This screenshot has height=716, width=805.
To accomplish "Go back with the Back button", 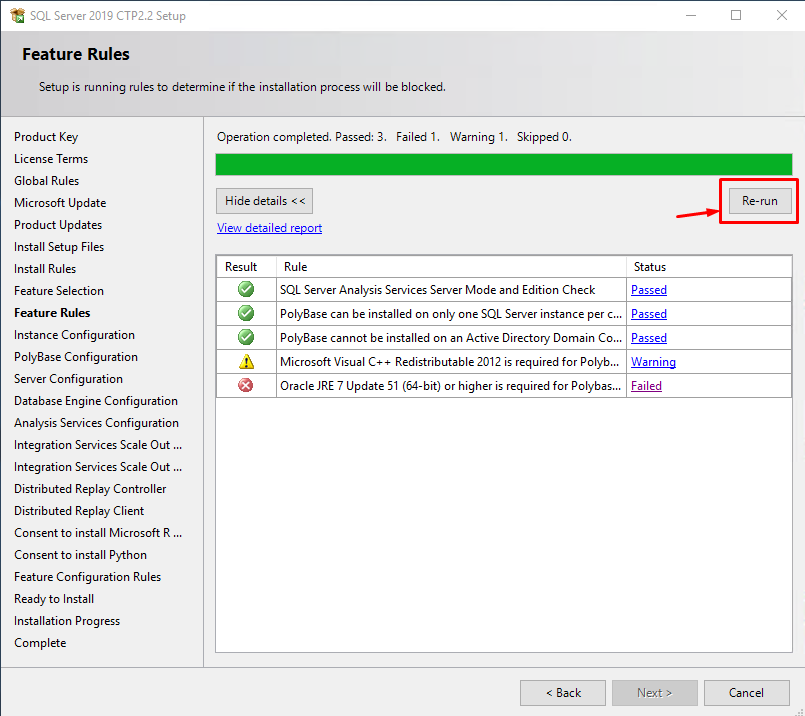I will 563,693.
